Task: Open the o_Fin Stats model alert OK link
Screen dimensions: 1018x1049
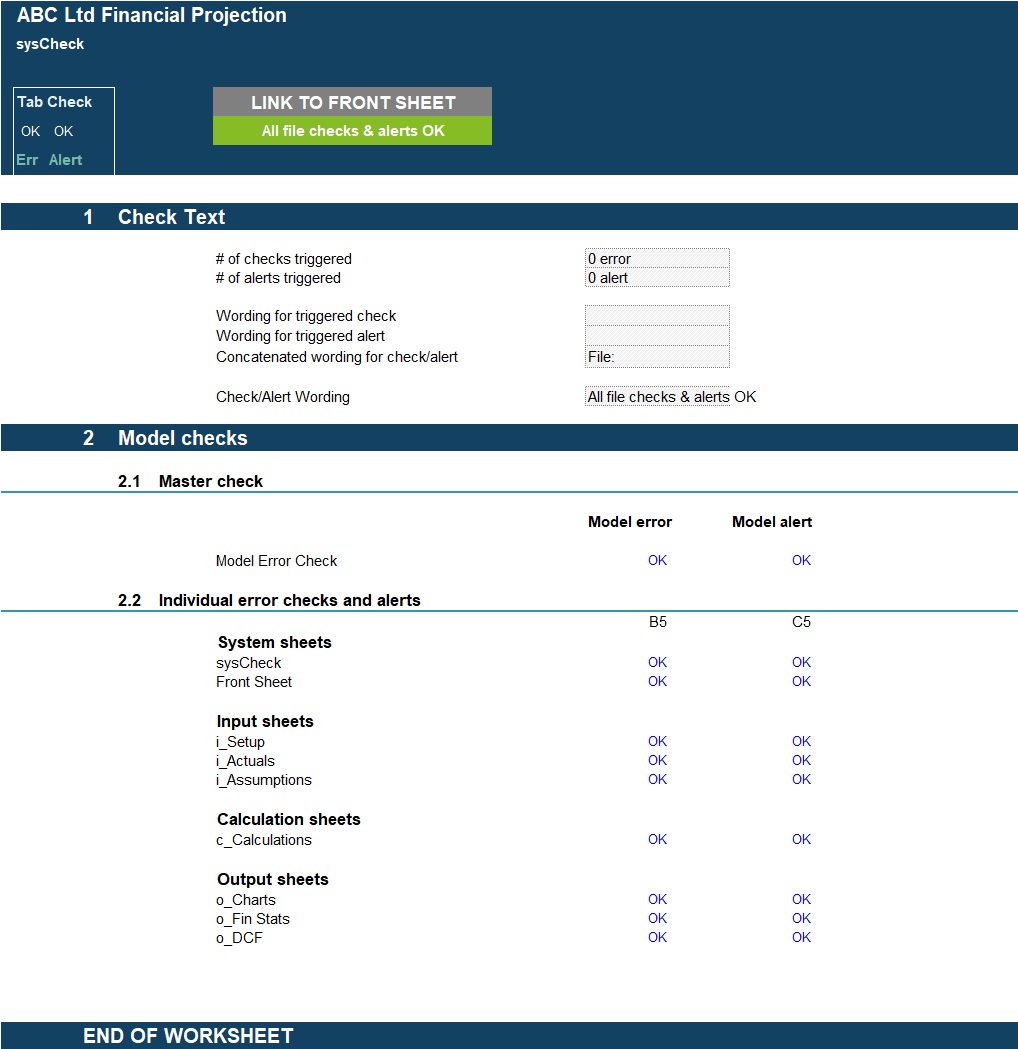Action: pyautogui.click(x=801, y=919)
